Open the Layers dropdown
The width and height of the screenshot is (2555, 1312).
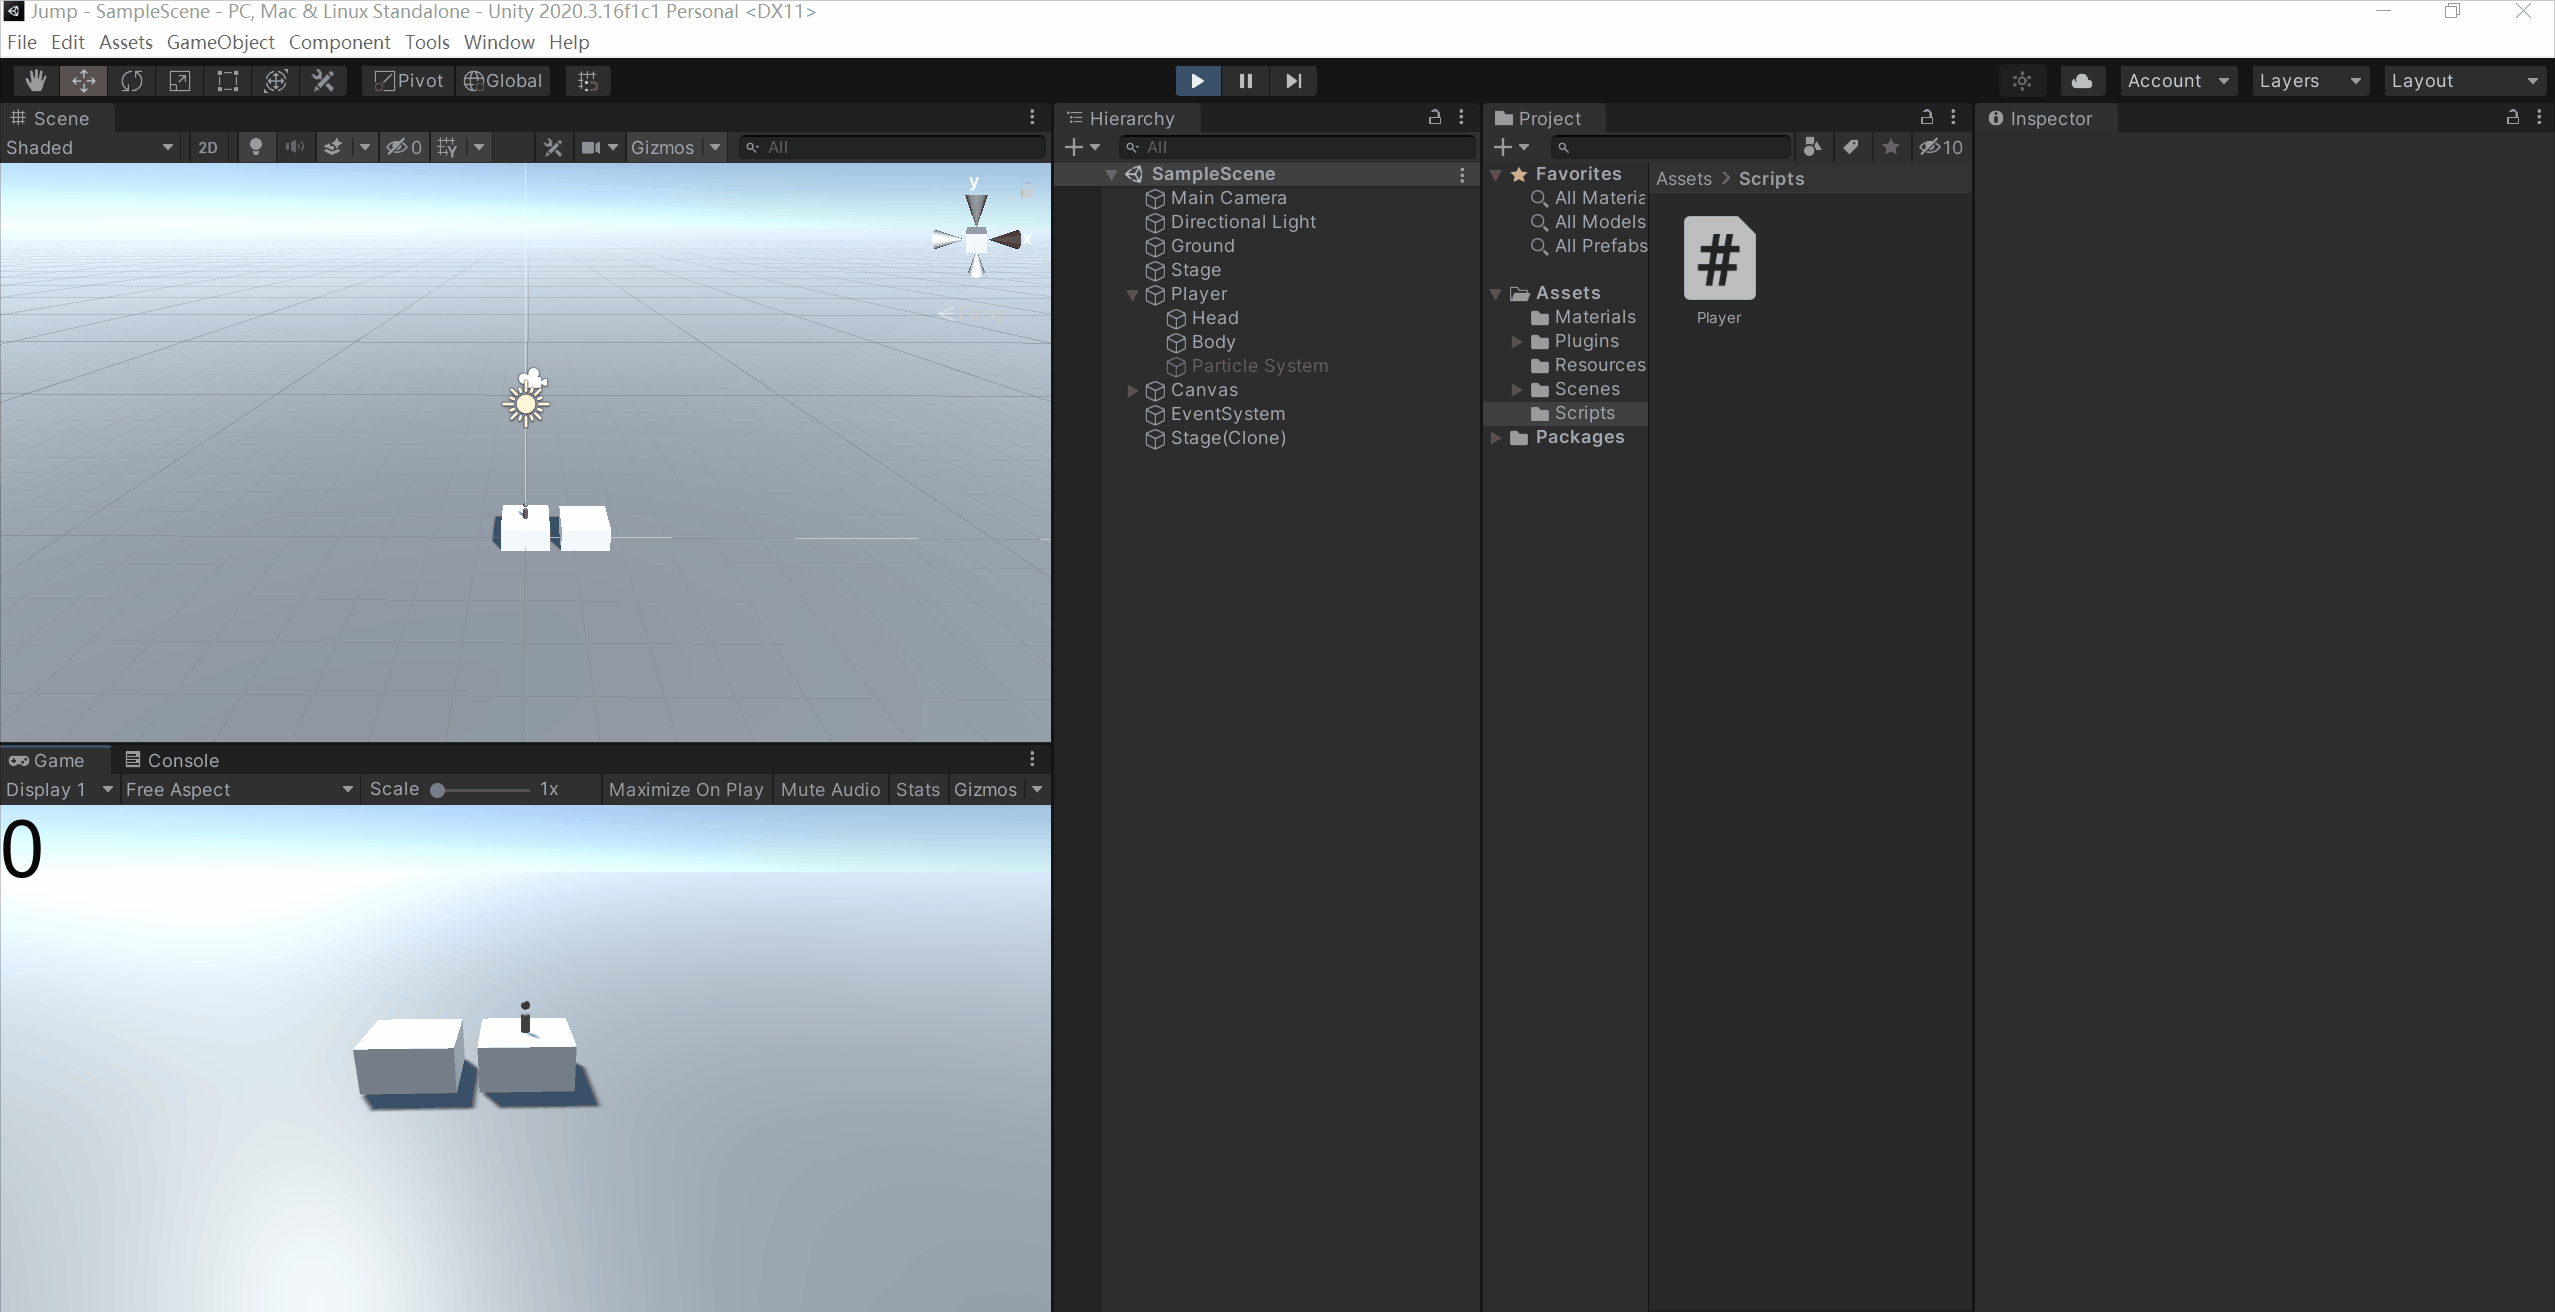[2309, 81]
